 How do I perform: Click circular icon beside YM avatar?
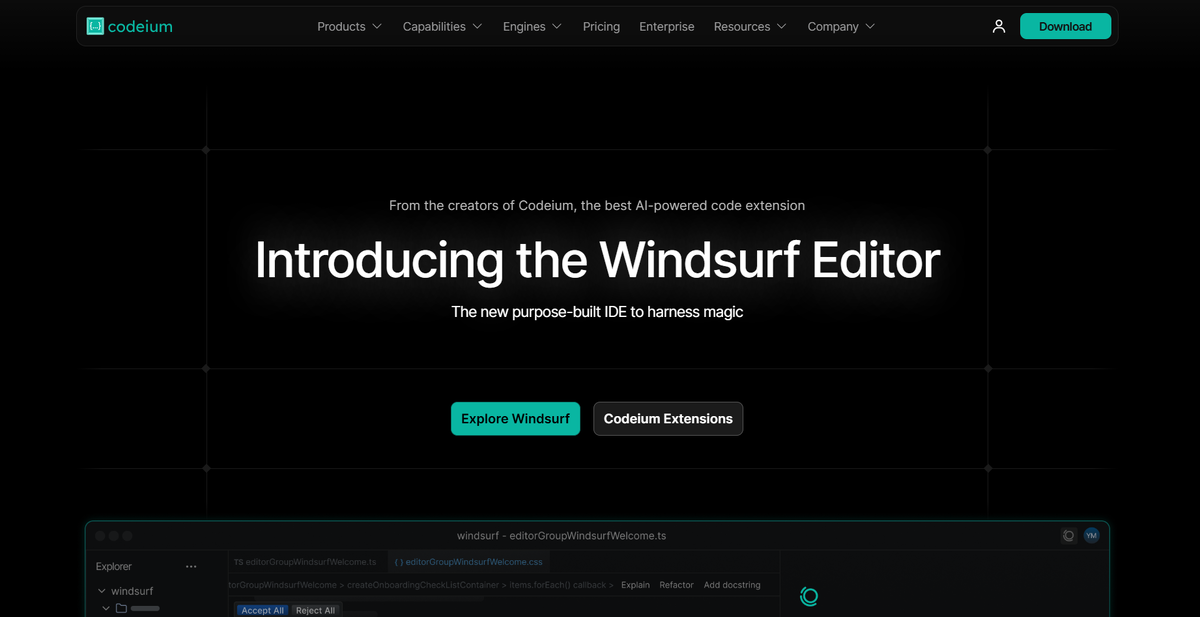tap(1068, 536)
